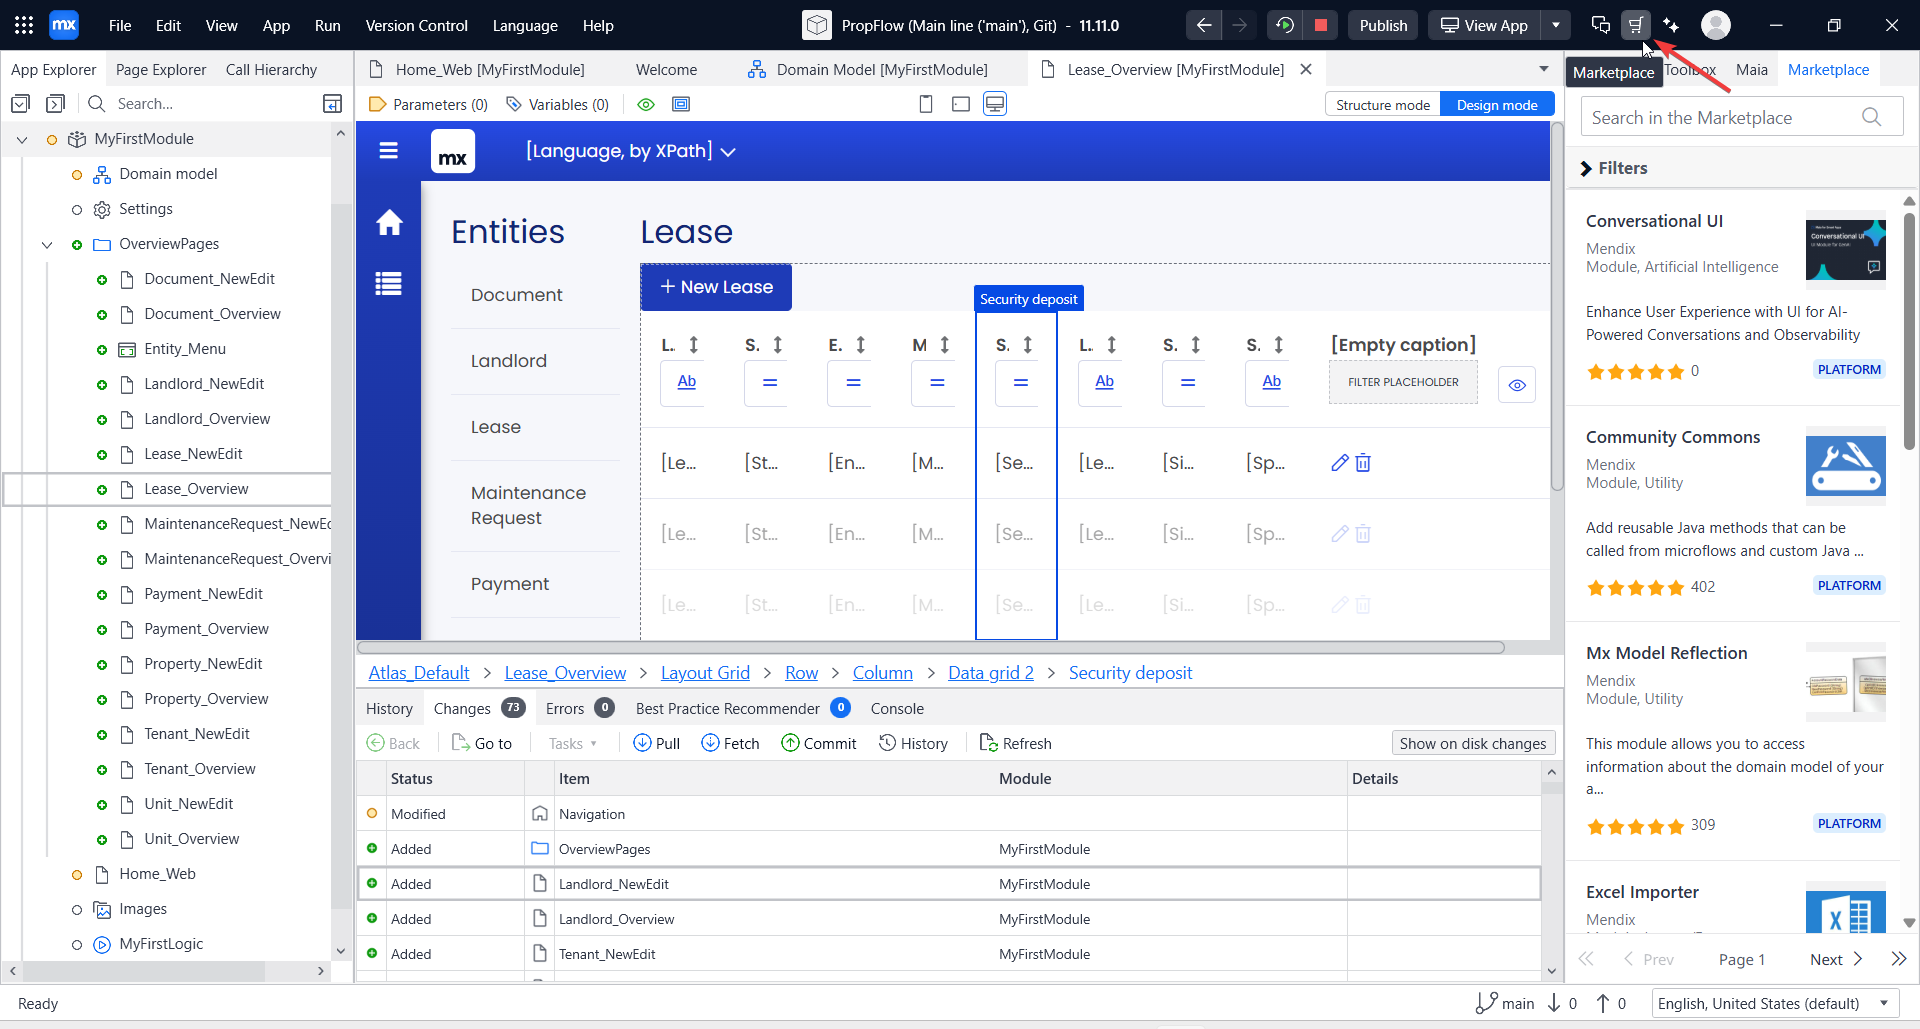Toggle the eye preview icon in page toolbar
The image size is (1920, 1029).
point(646,104)
